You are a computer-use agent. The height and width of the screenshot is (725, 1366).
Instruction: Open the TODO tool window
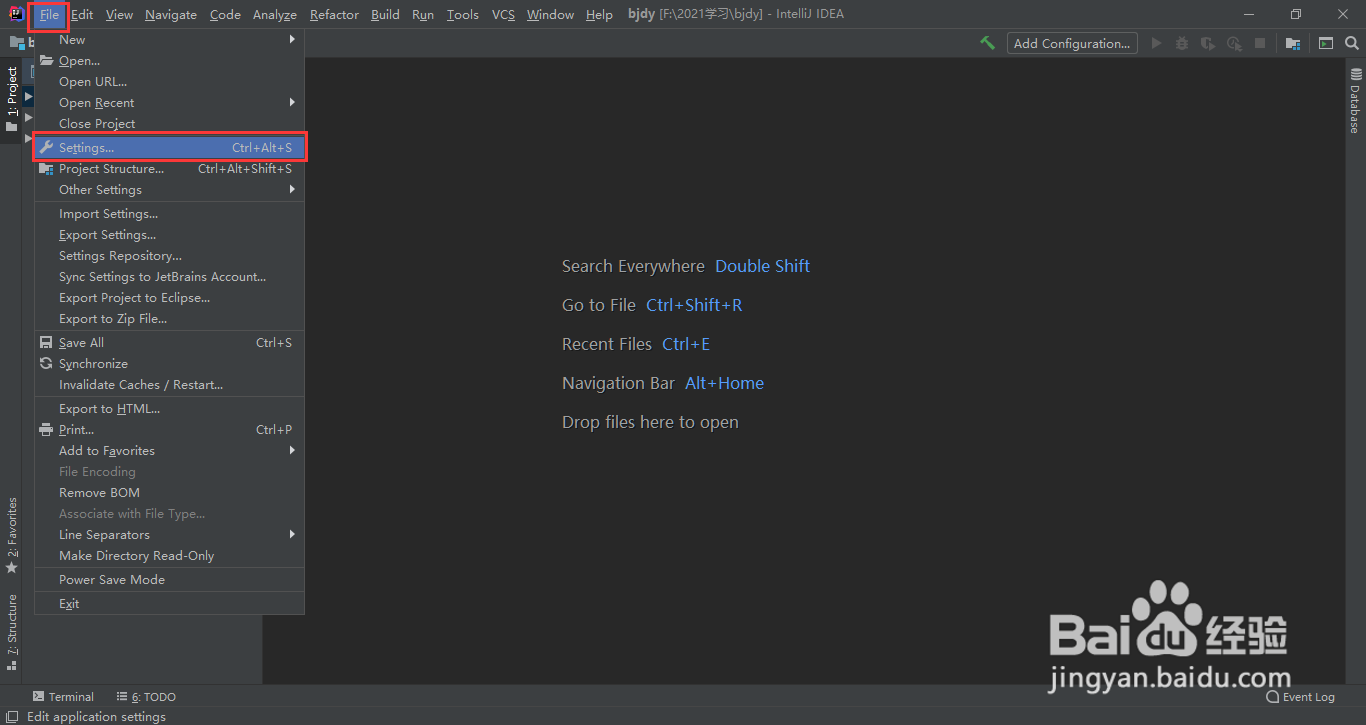click(x=146, y=697)
